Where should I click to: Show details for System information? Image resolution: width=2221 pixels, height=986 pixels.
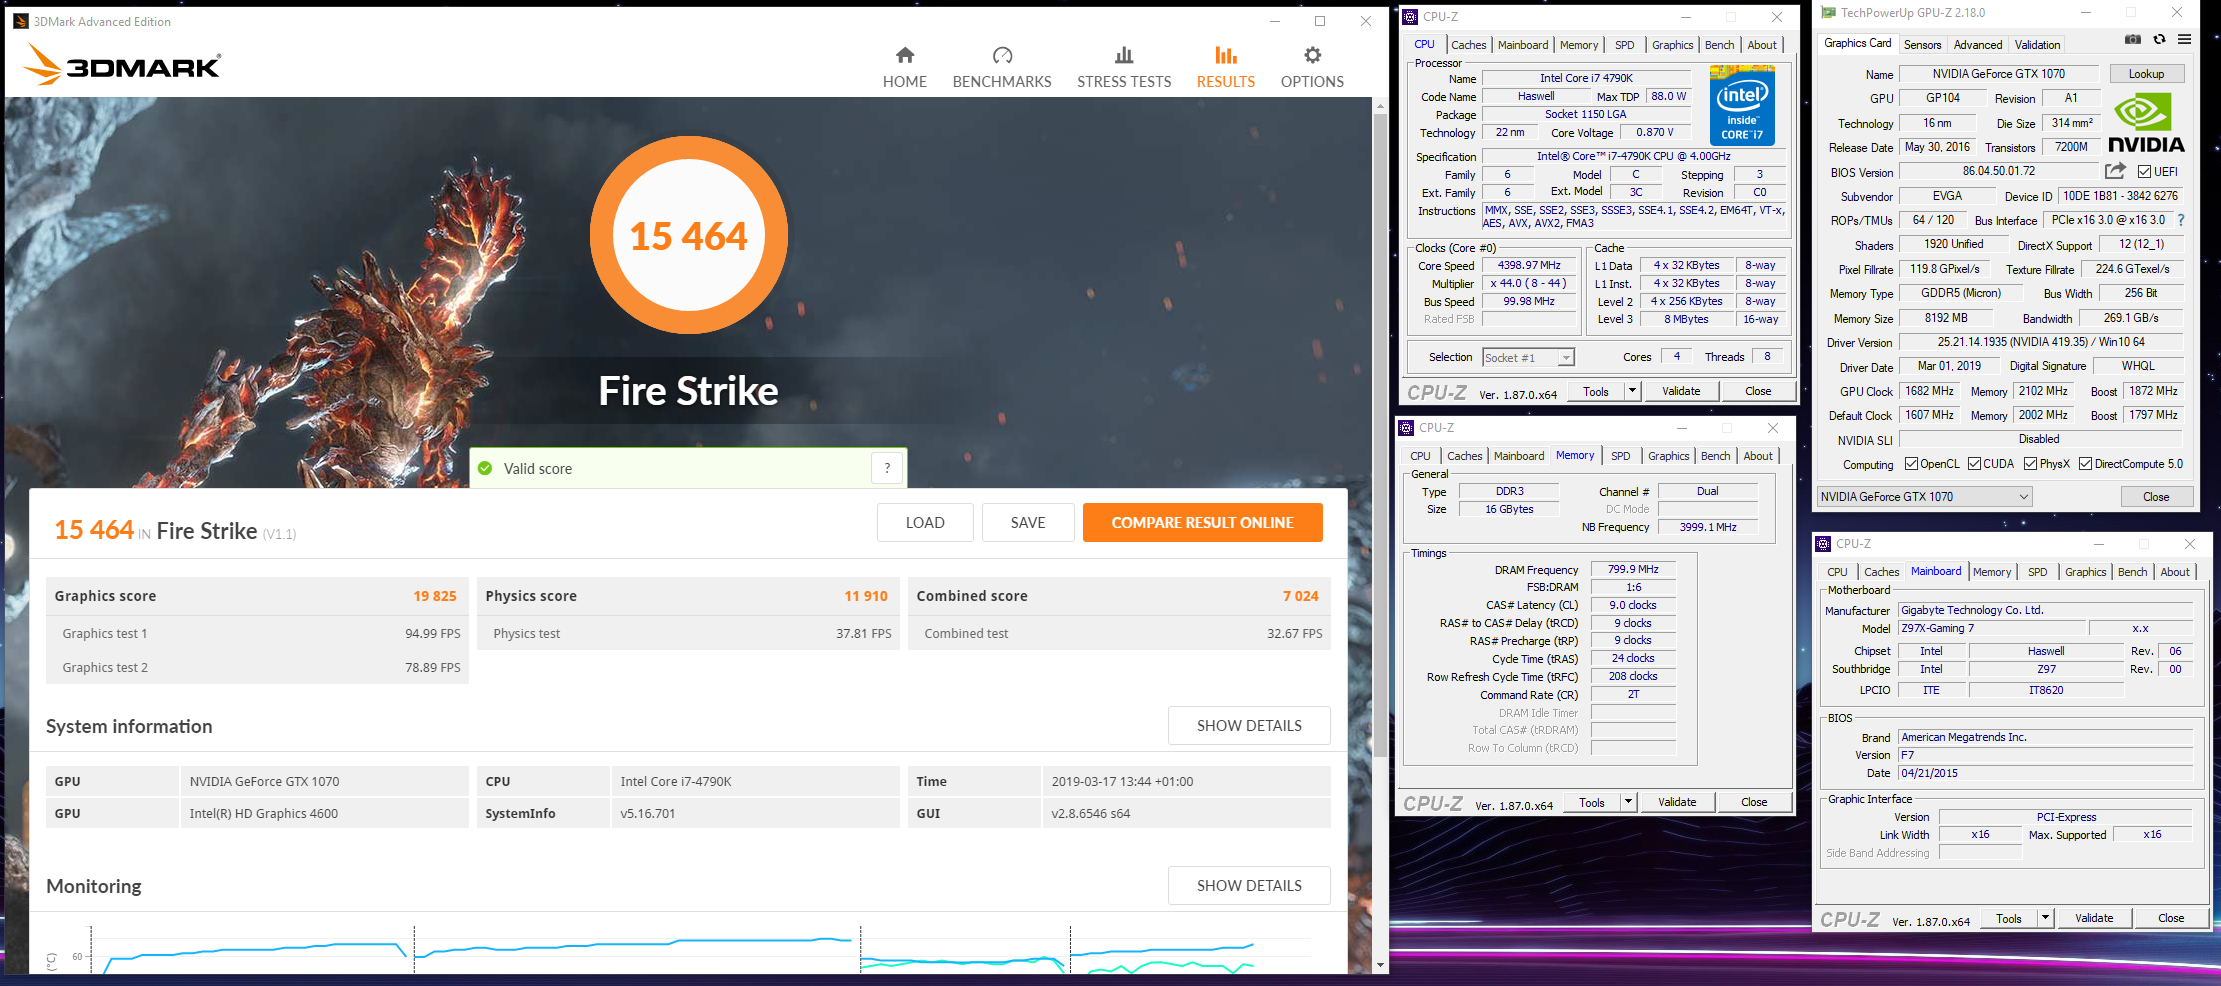[x=1249, y=725]
